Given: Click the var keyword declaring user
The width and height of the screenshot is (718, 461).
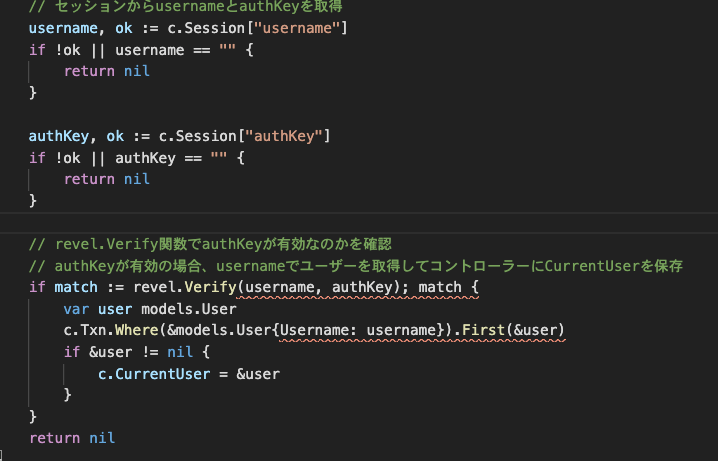Looking at the screenshot, I should click(x=76, y=309).
